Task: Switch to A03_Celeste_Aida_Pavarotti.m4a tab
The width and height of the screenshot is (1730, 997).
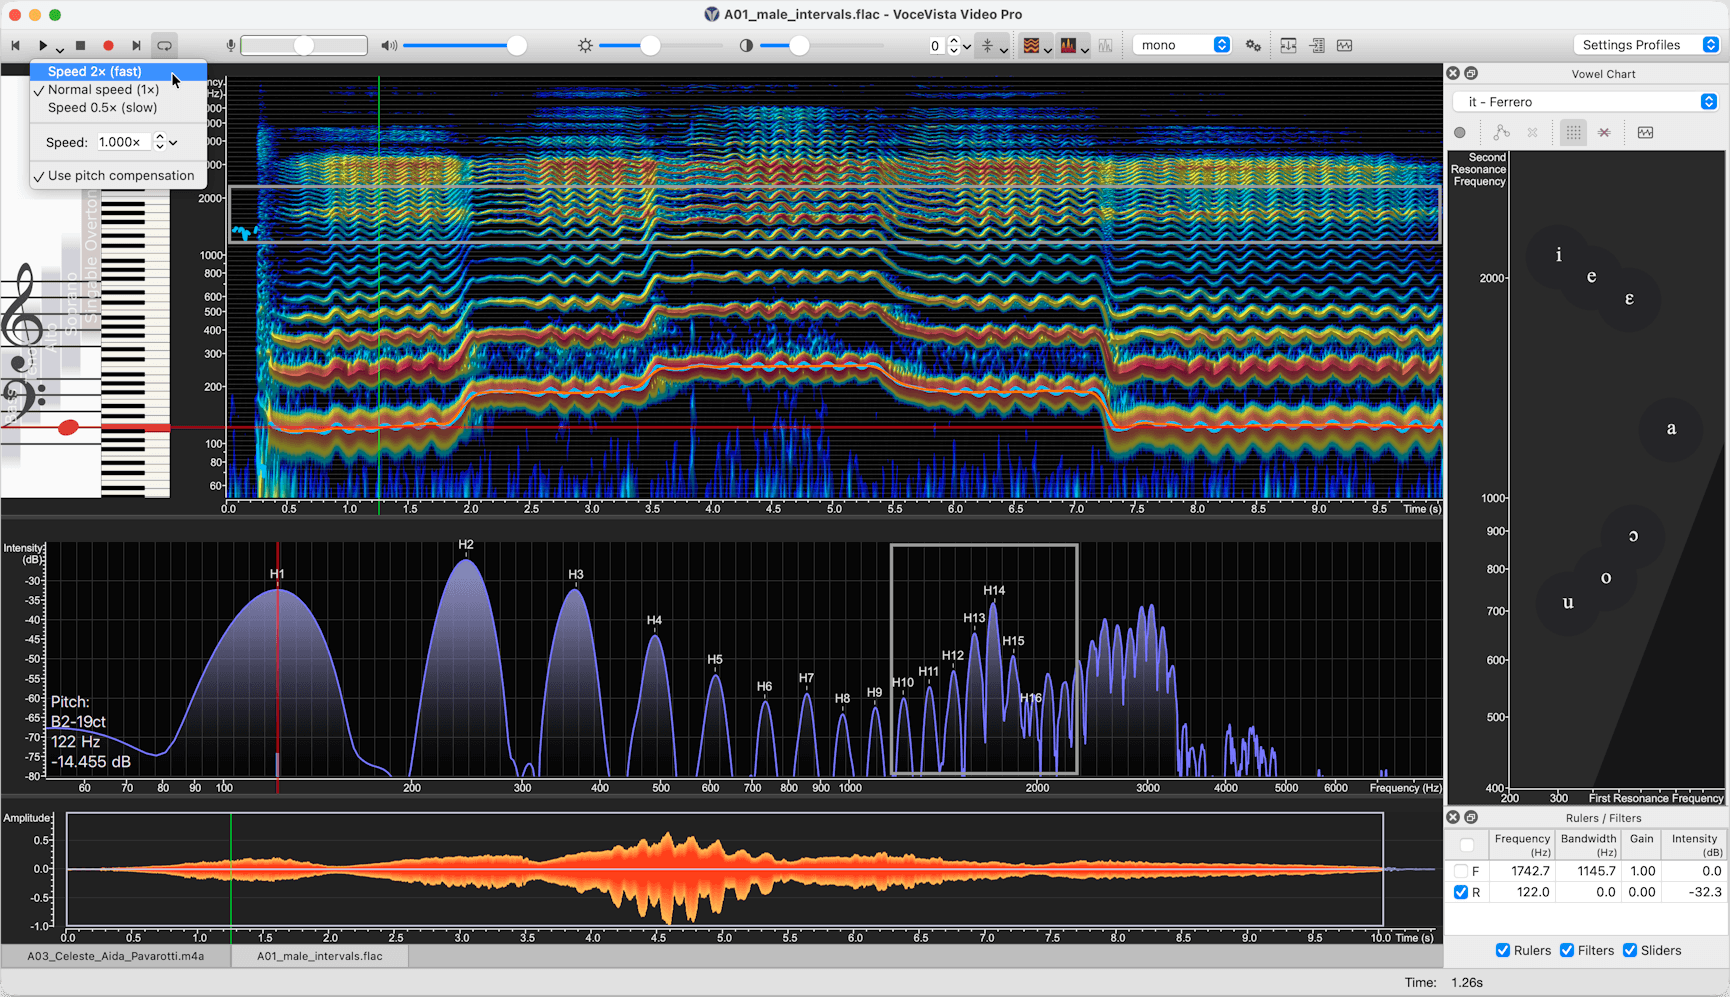Action: pyautogui.click(x=116, y=956)
